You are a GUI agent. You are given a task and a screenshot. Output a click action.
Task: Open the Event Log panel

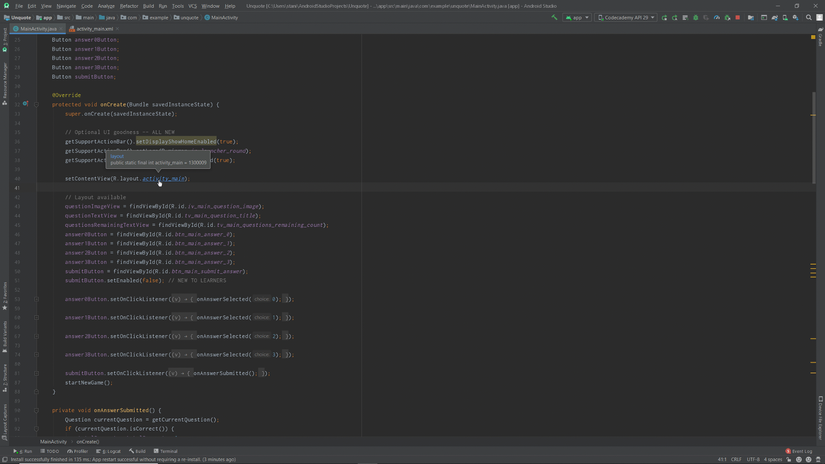pos(799,451)
